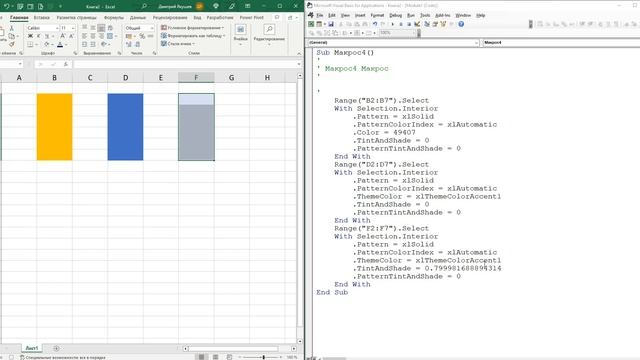Click the Design Mode icon in VBA toolbar
Viewport: 640px width, 360px height.
coord(417,24)
